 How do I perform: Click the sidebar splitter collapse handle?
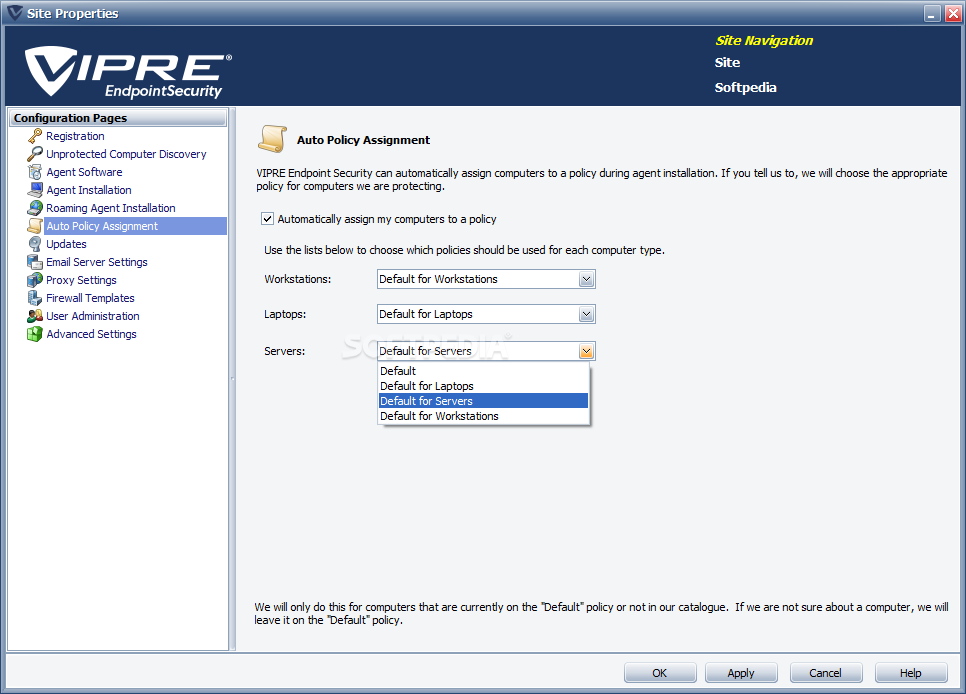tap(232, 378)
